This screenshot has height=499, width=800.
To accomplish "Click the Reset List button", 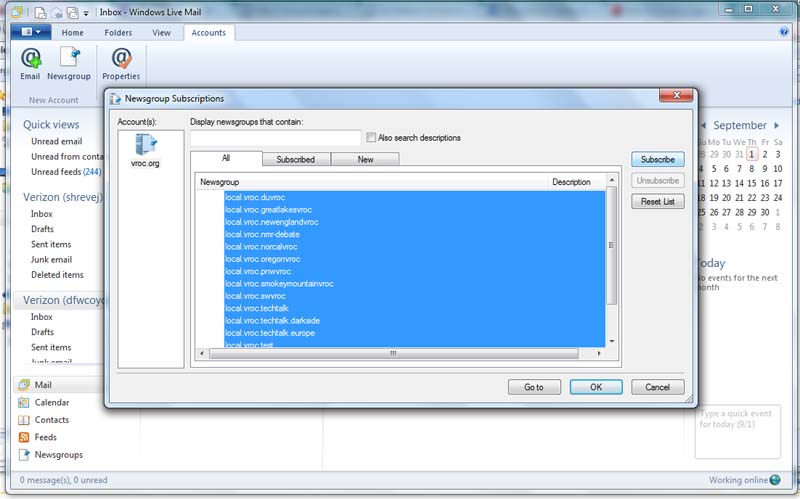I will (x=658, y=202).
